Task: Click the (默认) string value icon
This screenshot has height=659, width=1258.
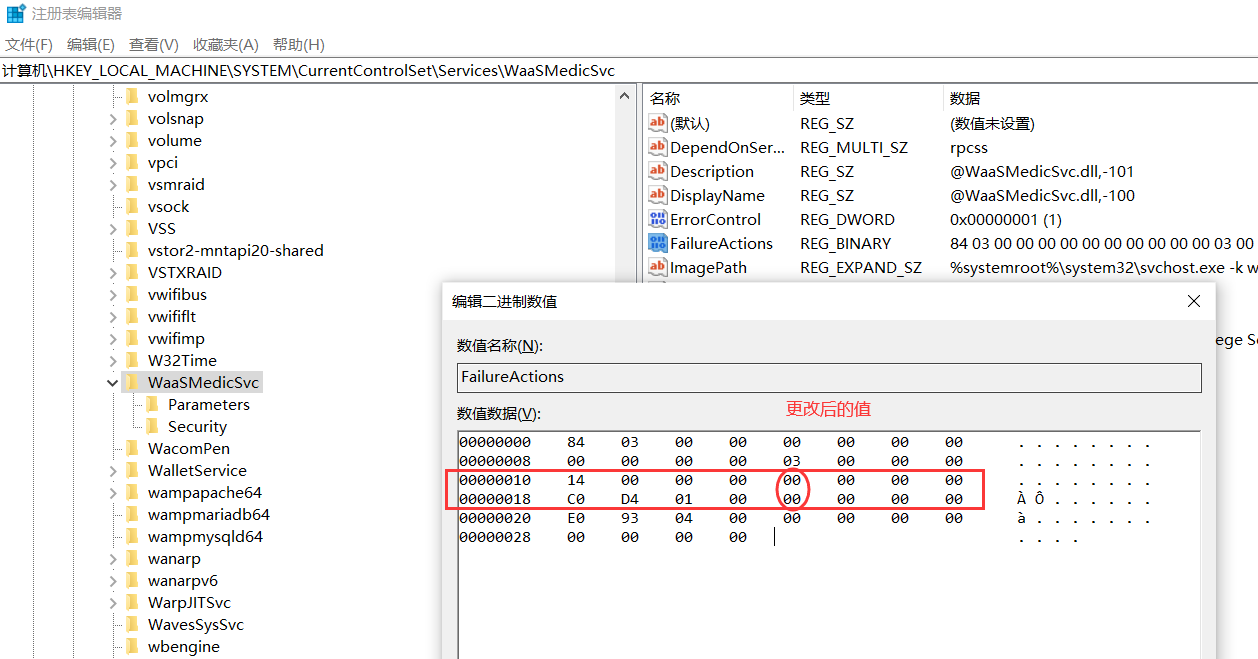Action: [657, 123]
